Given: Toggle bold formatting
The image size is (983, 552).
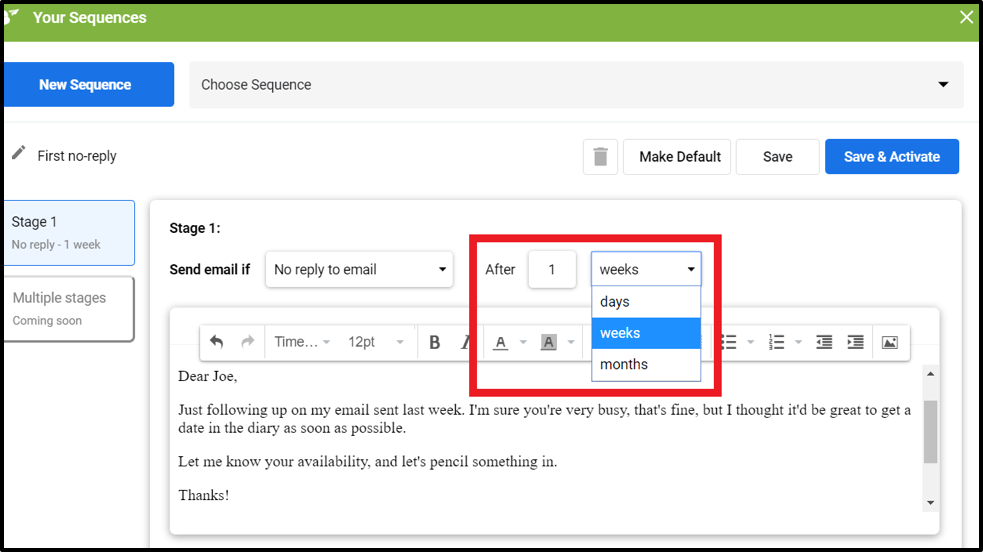Looking at the screenshot, I should (x=434, y=342).
